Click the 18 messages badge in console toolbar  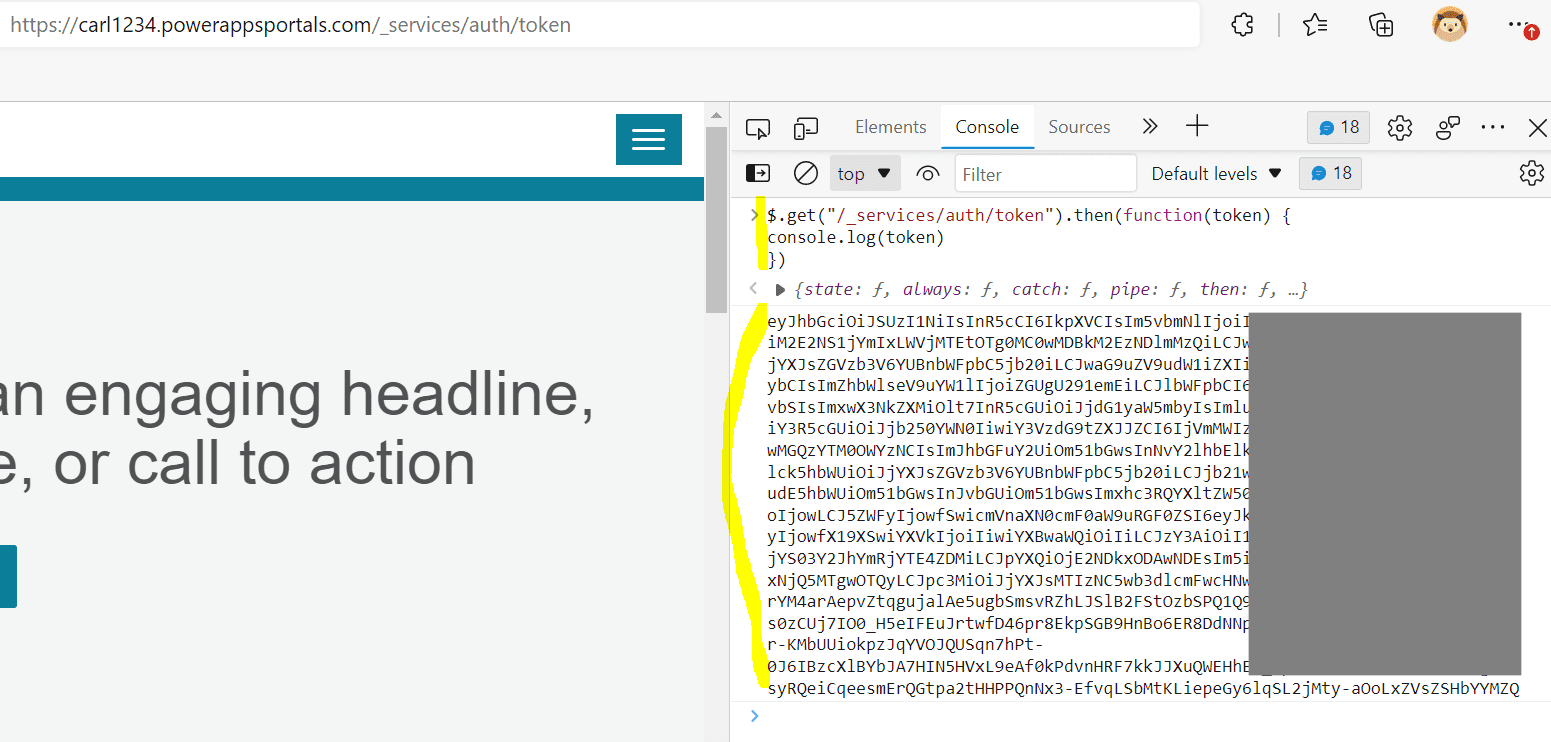coord(1330,173)
